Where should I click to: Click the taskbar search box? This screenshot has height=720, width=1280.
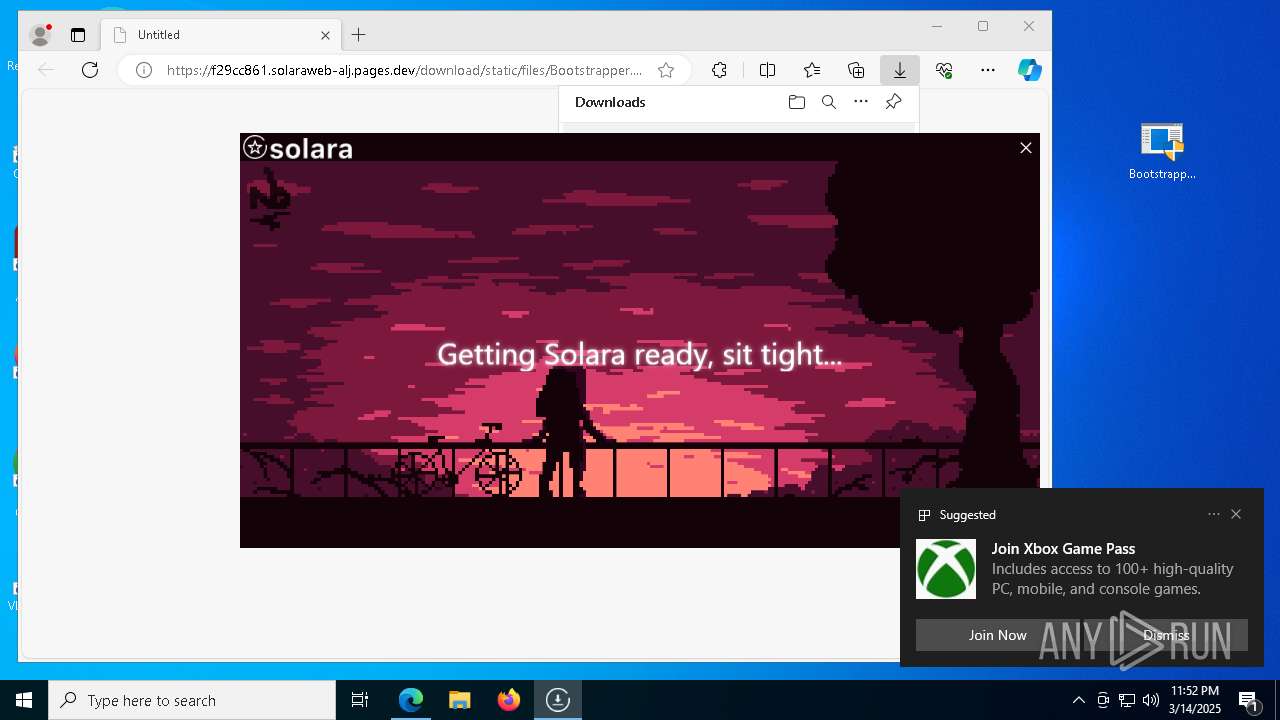192,700
